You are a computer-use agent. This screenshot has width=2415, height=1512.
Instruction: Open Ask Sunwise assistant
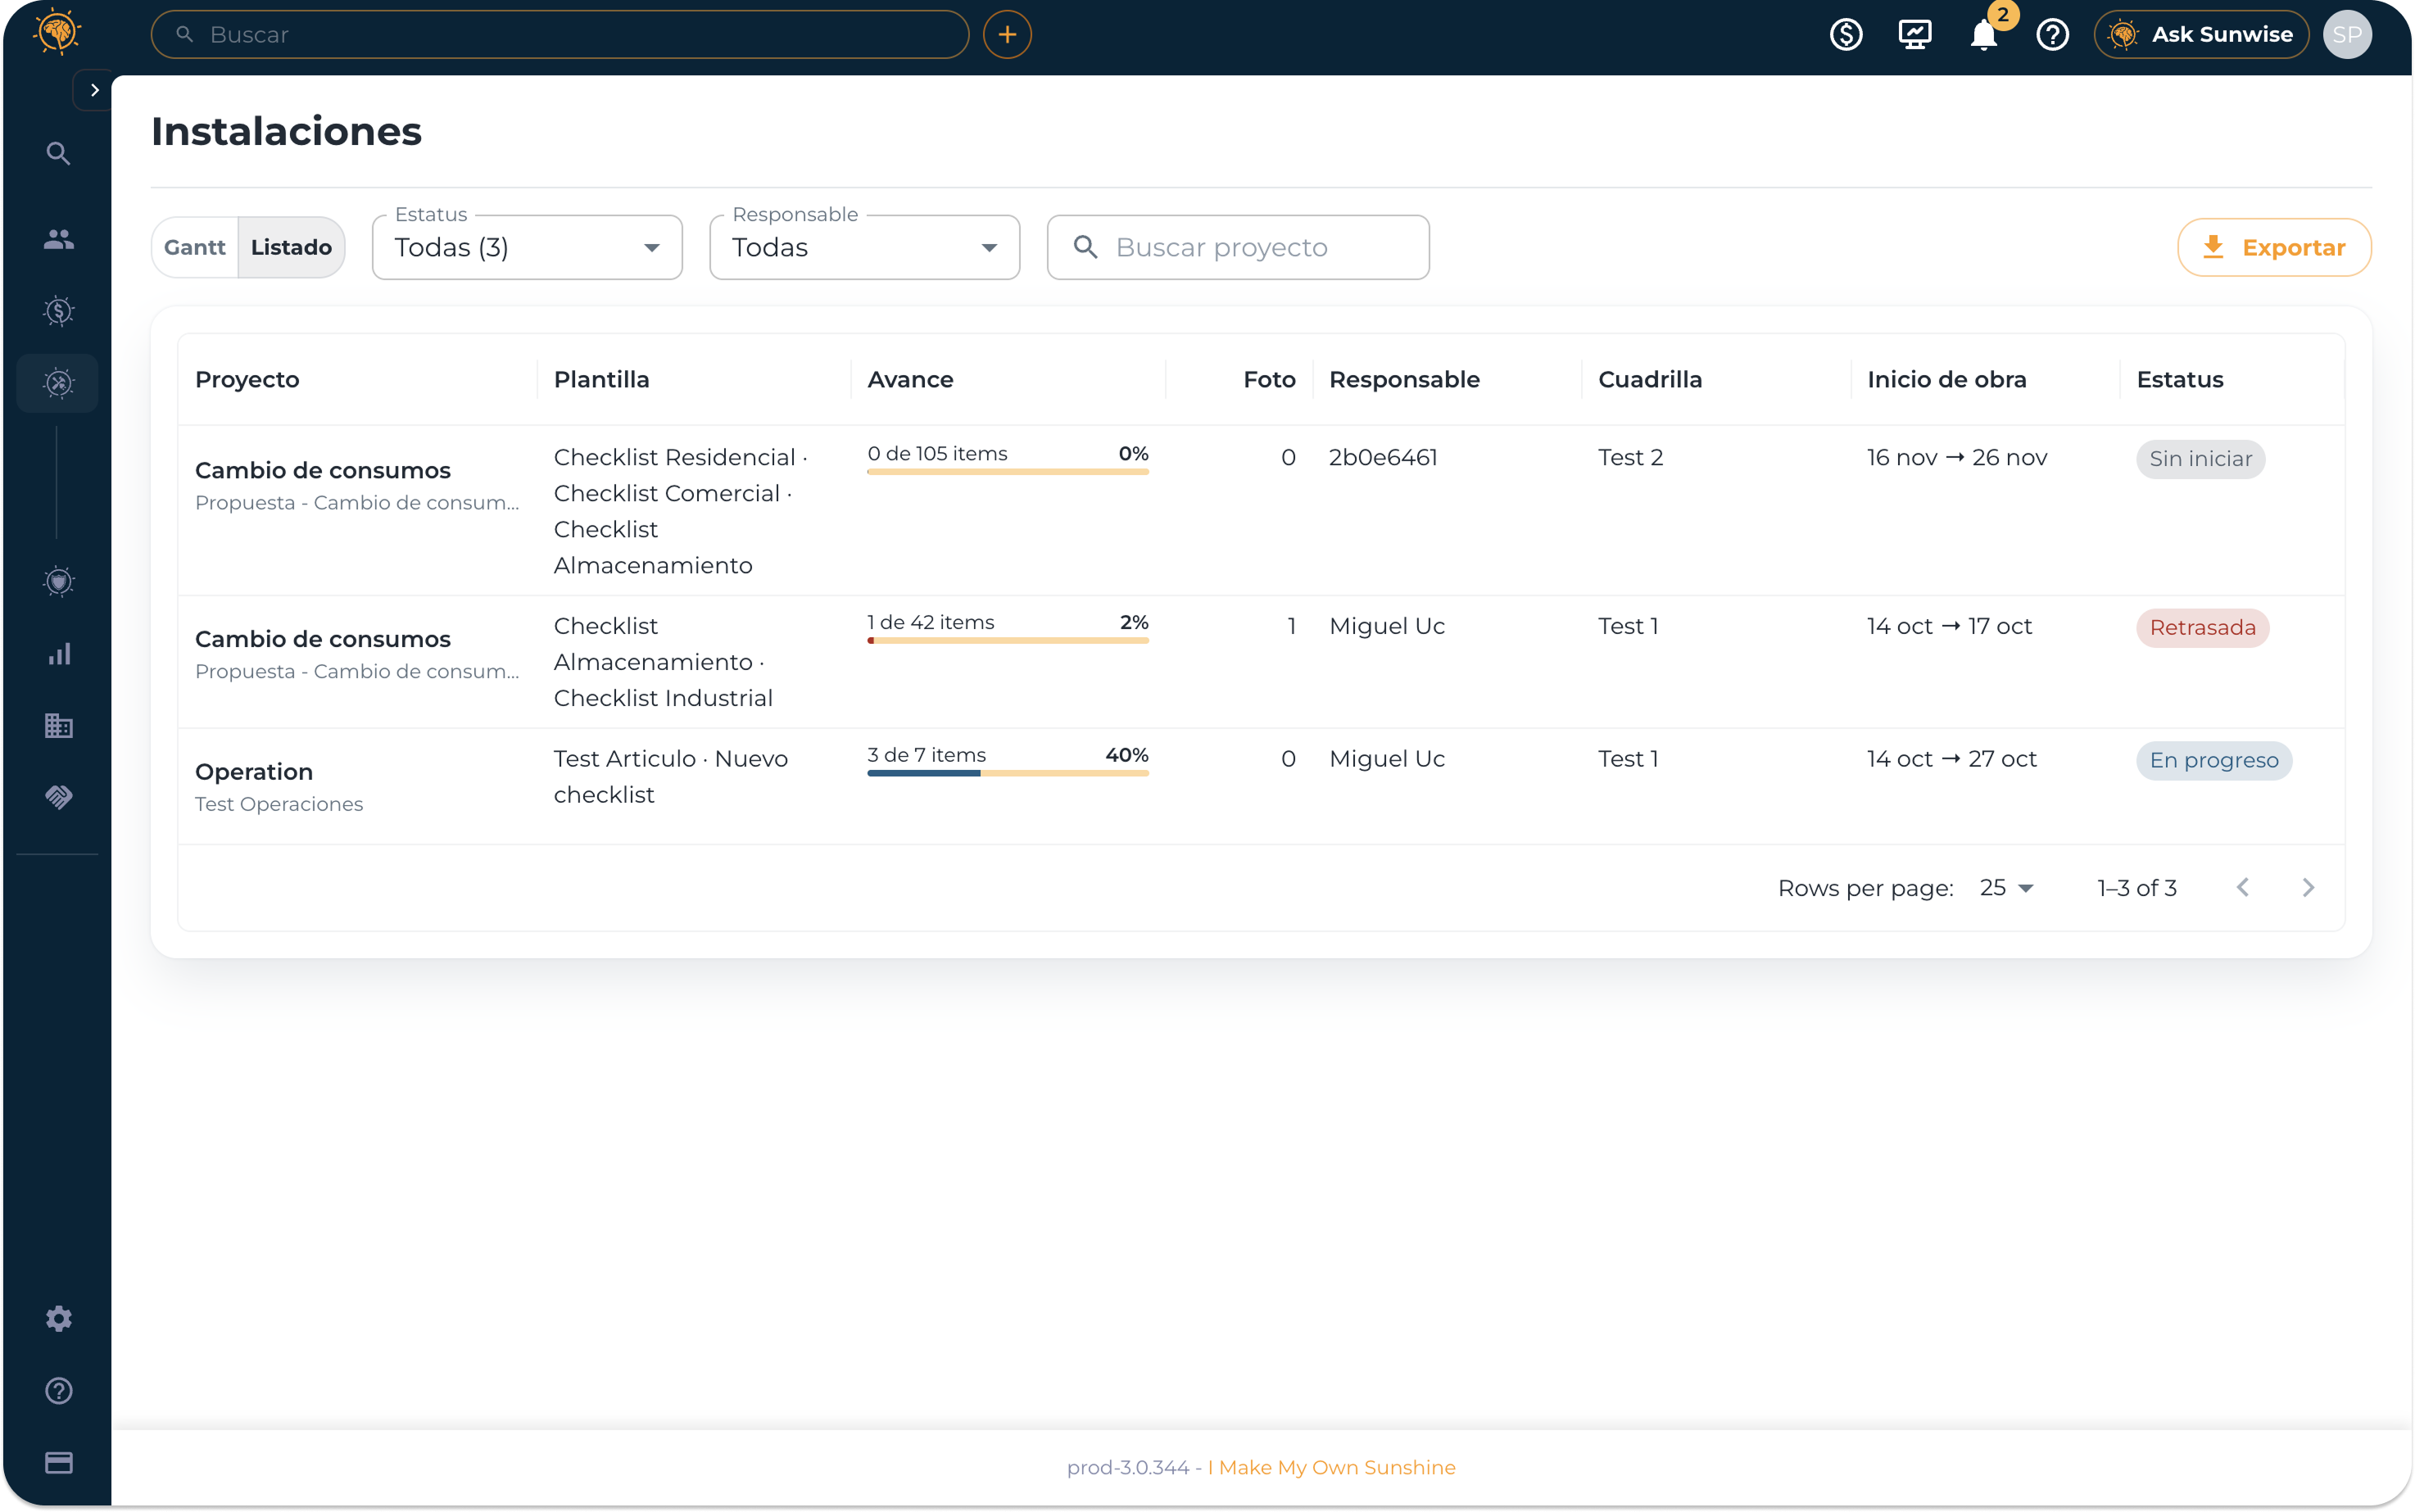(2201, 35)
